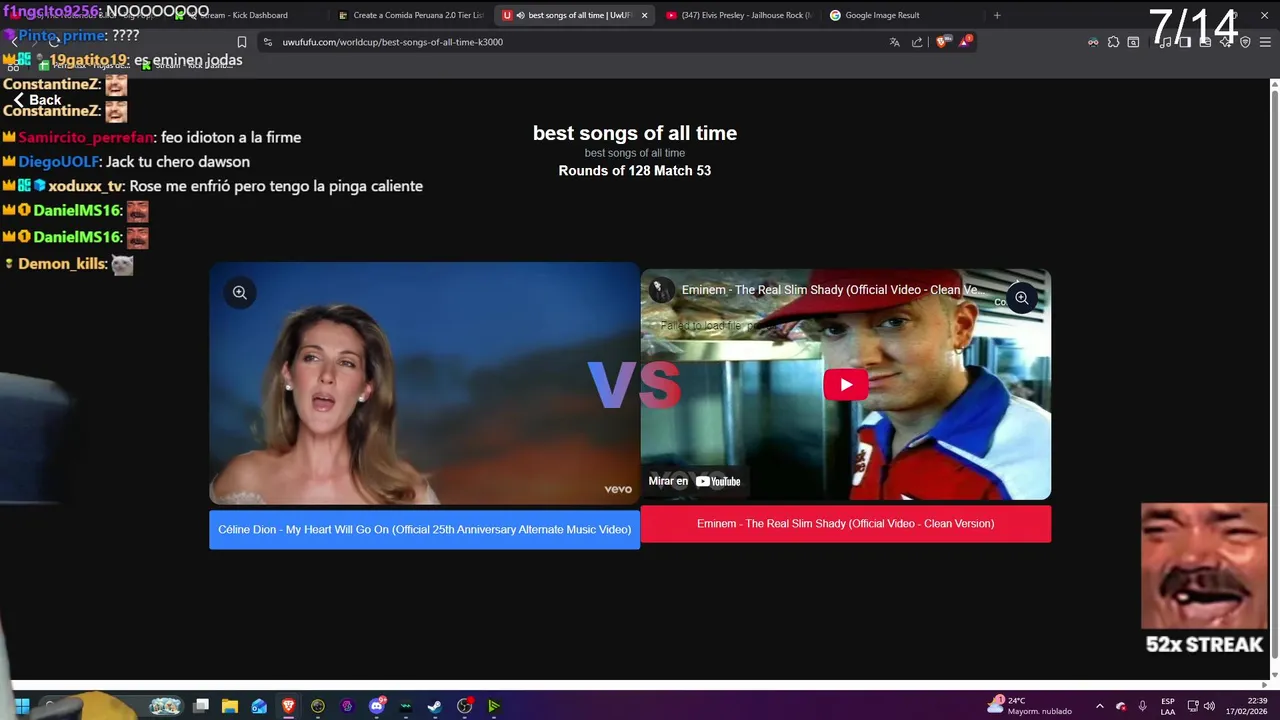Image resolution: width=1280 pixels, height=720 pixels.
Task: Switch the ESP LAA input language
Action: [1167, 706]
